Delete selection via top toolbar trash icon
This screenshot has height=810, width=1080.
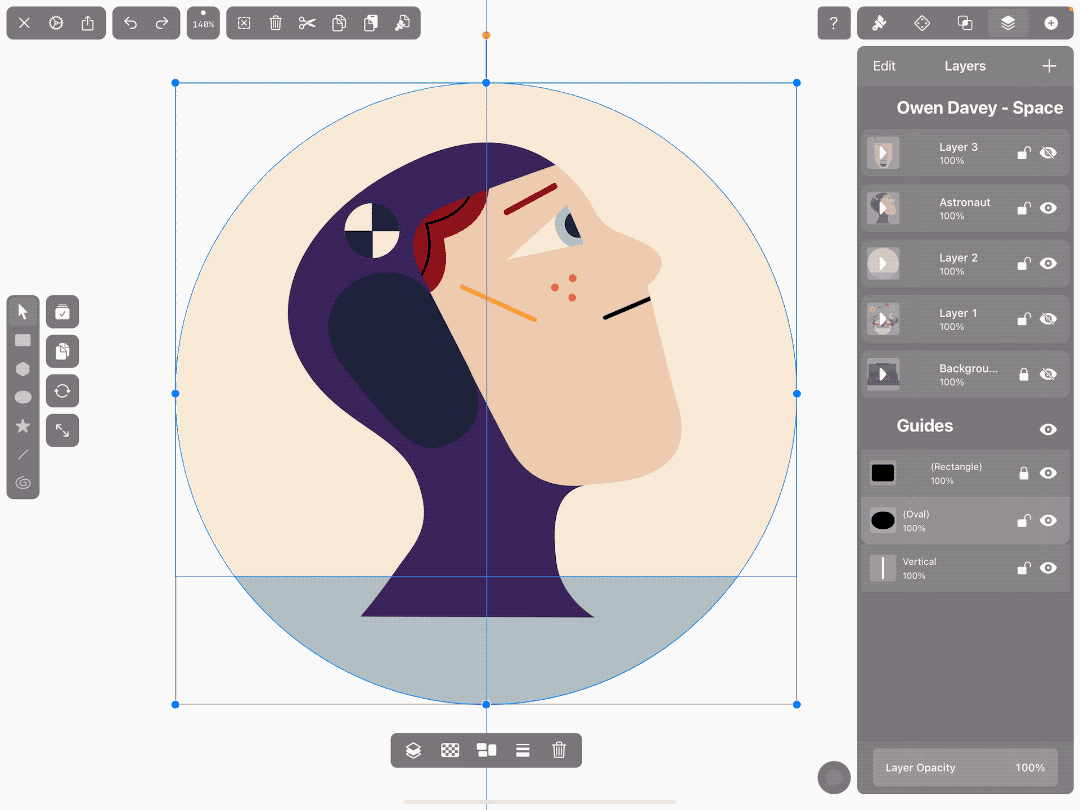(276, 23)
